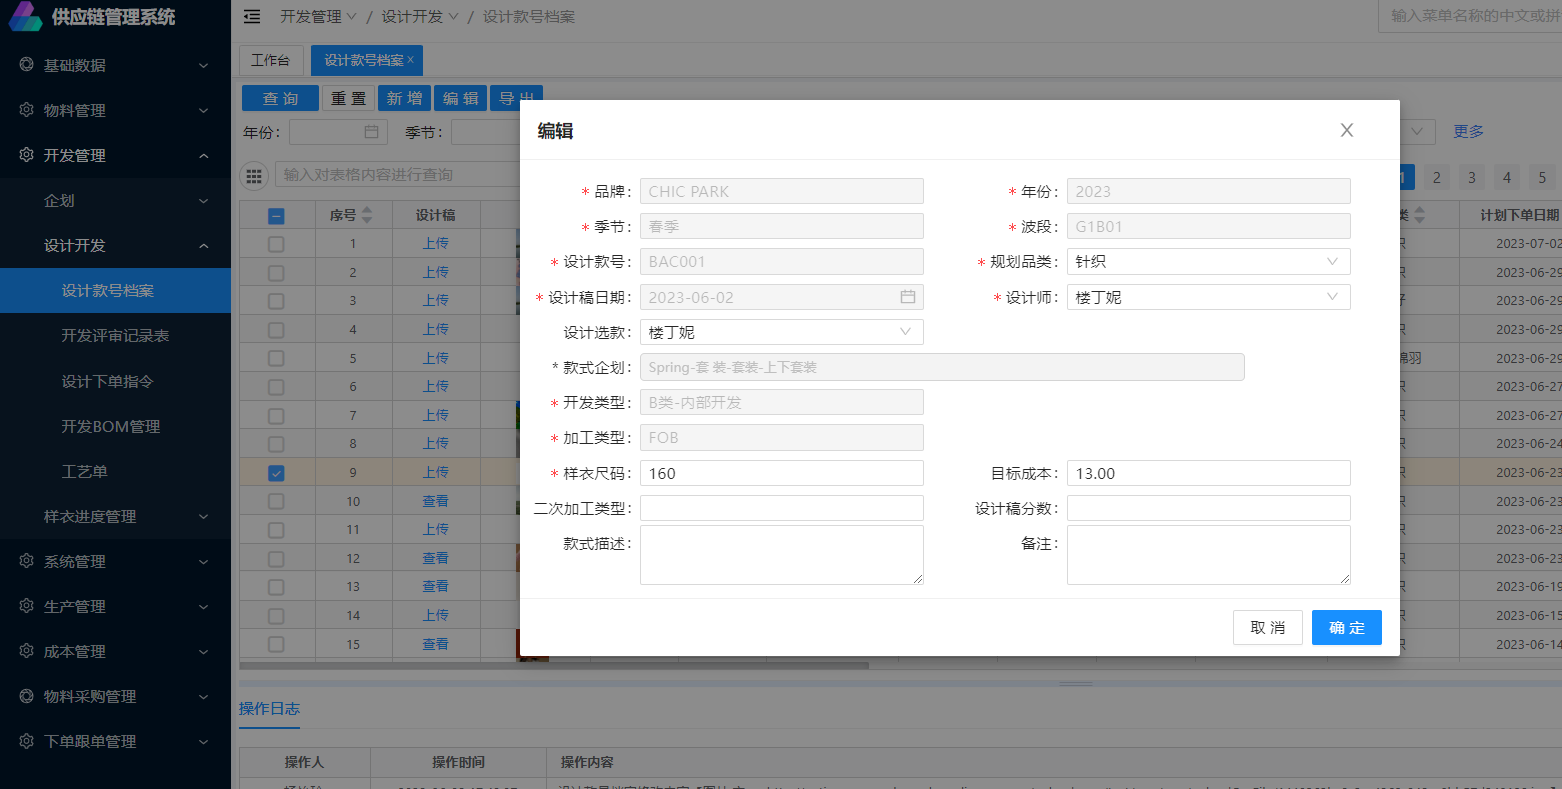Close the 编辑 dialog with X icon
This screenshot has height=789, width=1562.
pos(1346,130)
